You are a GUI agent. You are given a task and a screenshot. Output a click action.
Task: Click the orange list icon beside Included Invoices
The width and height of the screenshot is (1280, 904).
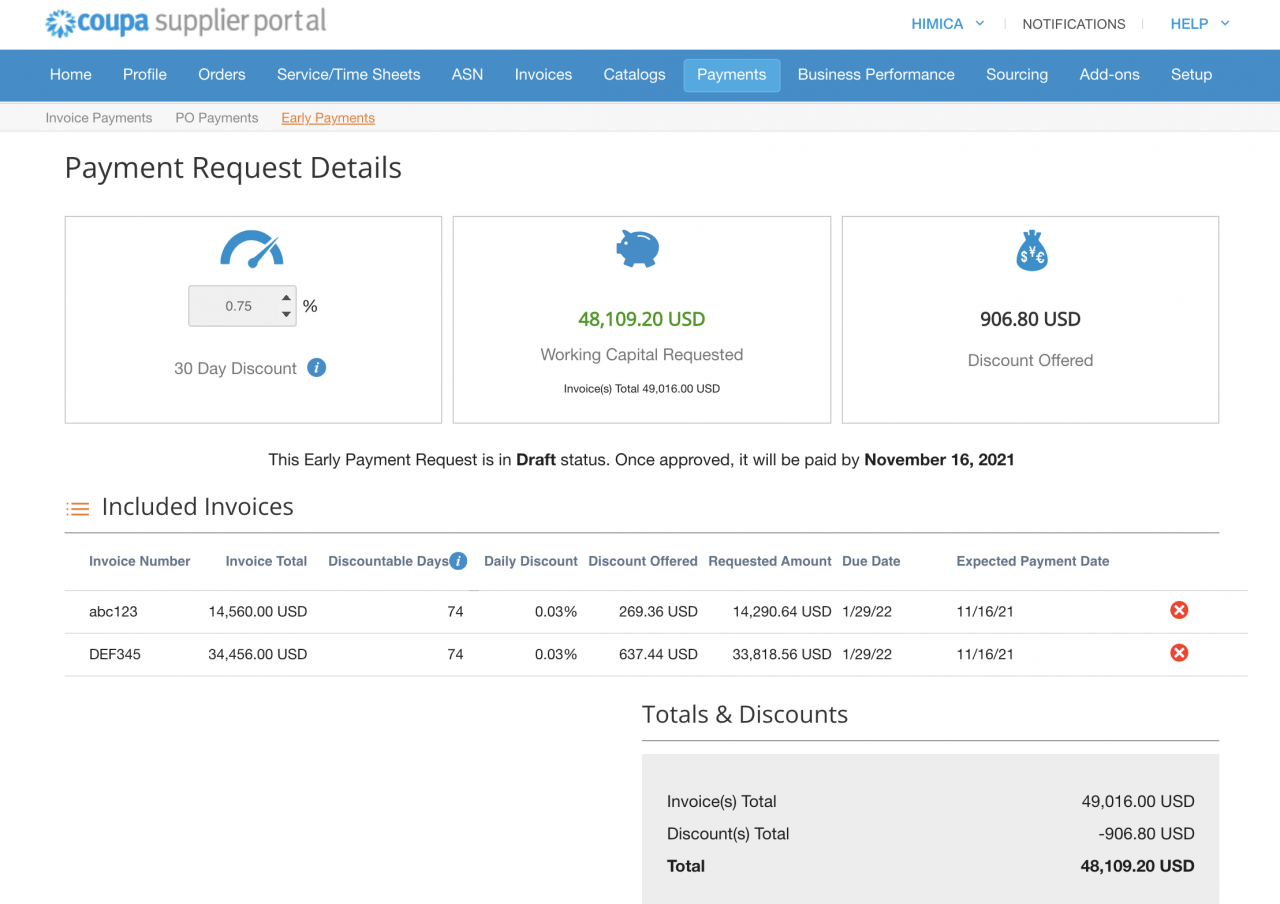pyautogui.click(x=77, y=508)
